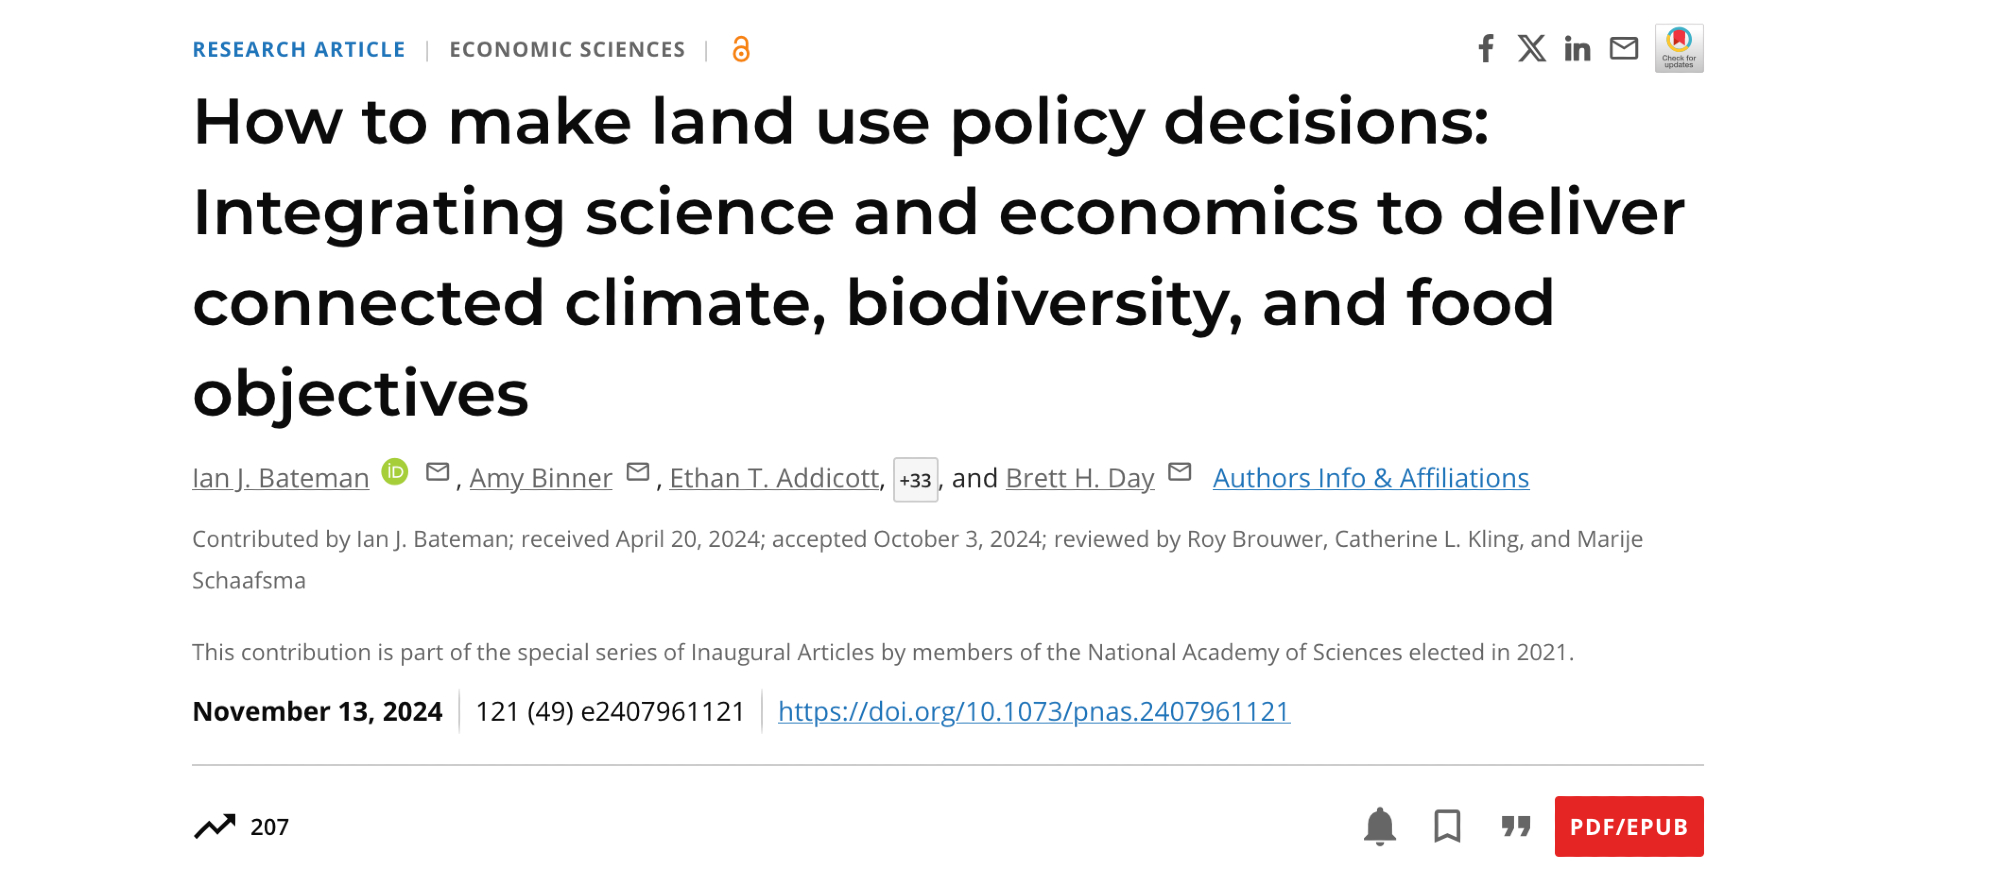Share article via email icon
The width and height of the screenshot is (2000, 886).
coord(1624,48)
